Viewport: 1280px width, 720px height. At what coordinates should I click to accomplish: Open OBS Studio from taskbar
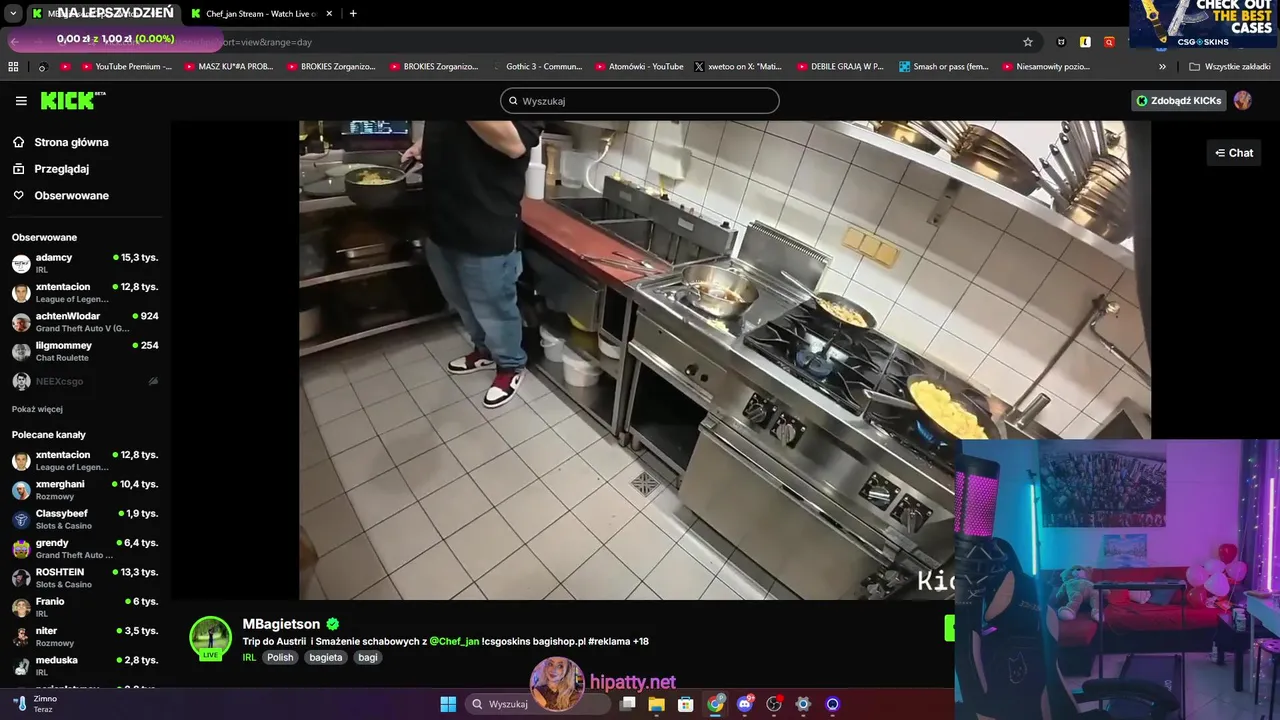[773, 704]
